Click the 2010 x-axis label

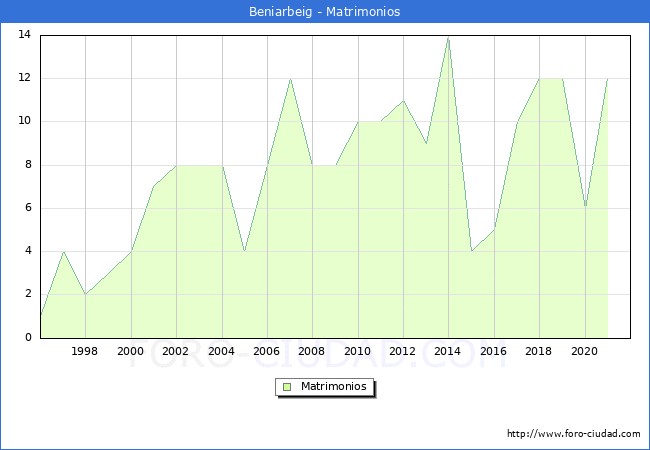[x=357, y=351]
